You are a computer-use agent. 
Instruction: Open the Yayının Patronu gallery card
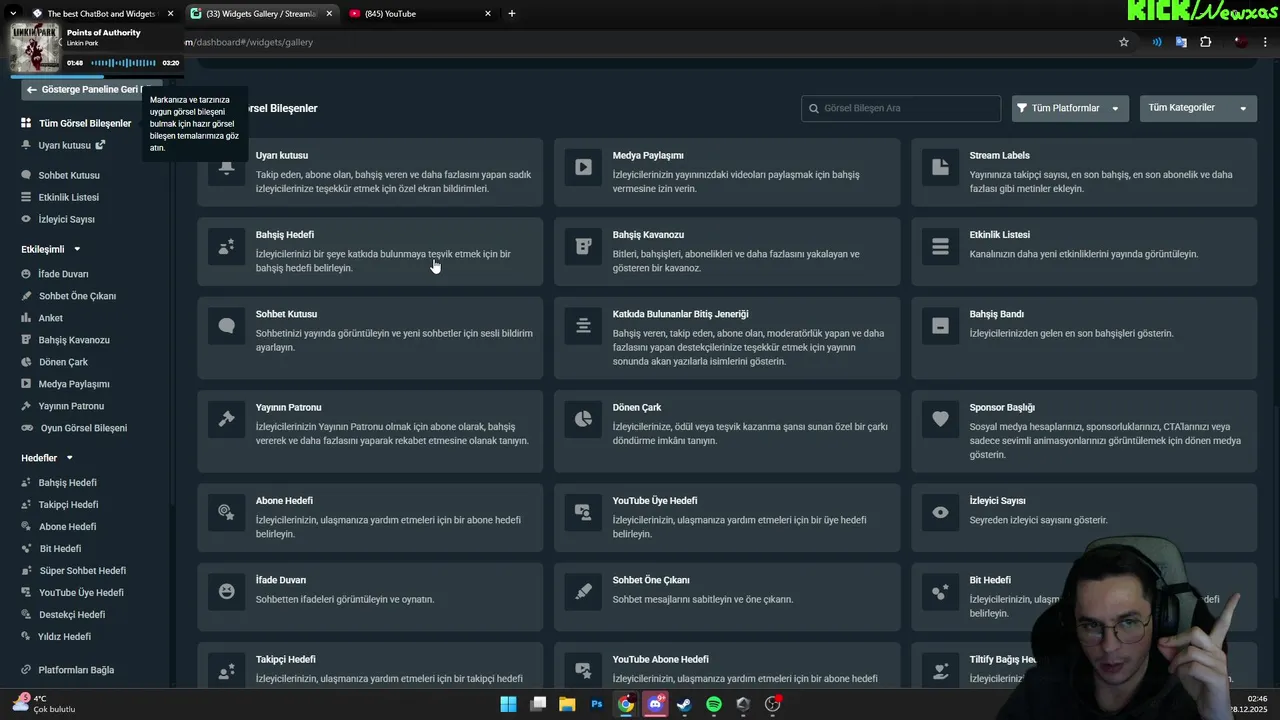pos(370,431)
